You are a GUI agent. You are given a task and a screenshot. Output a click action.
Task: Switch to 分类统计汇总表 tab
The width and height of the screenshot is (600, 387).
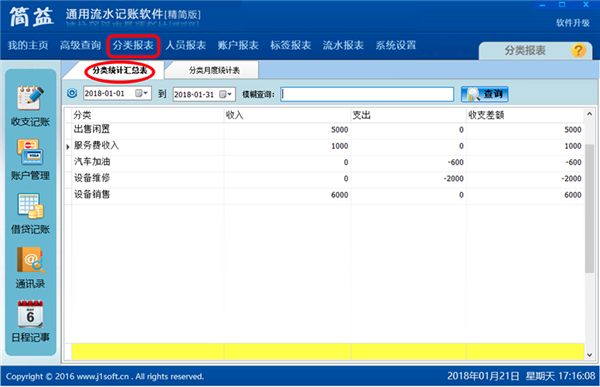[119, 70]
